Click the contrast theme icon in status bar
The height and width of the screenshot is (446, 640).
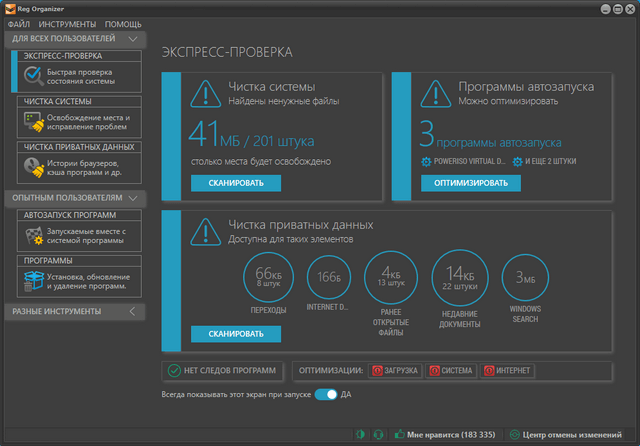[361, 435]
